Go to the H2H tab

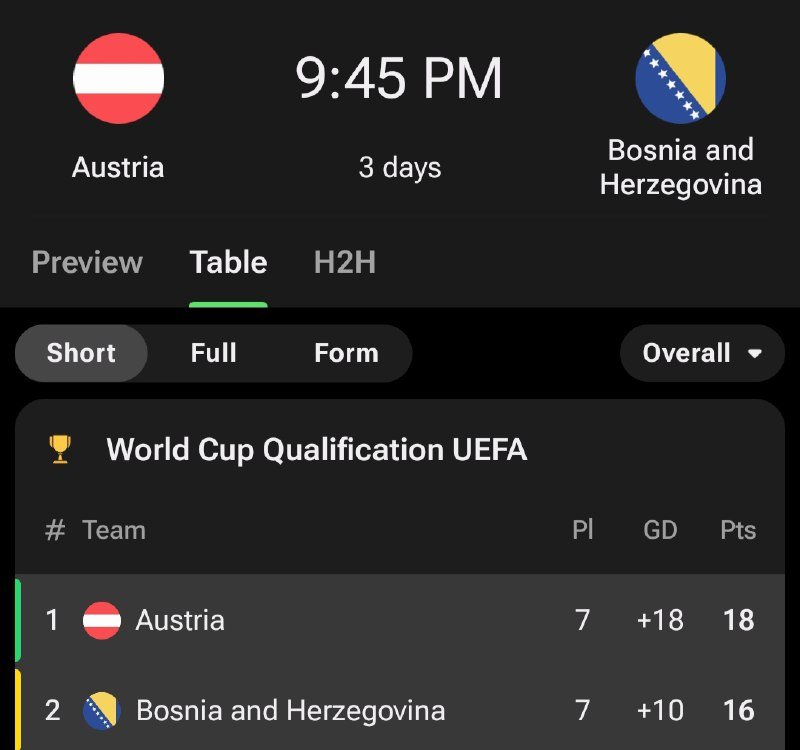(345, 263)
